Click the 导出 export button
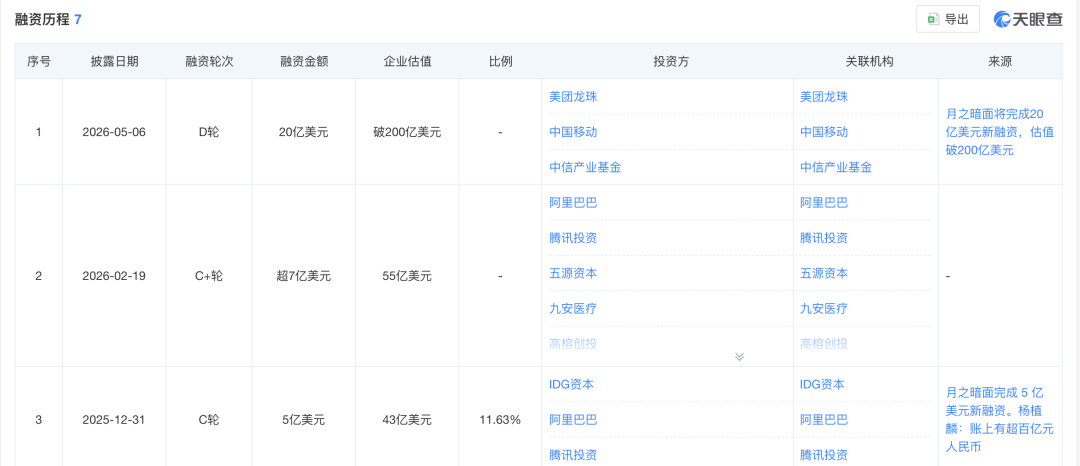Image resolution: width=1080 pixels, height=466 pixels. tap(948, 19)
